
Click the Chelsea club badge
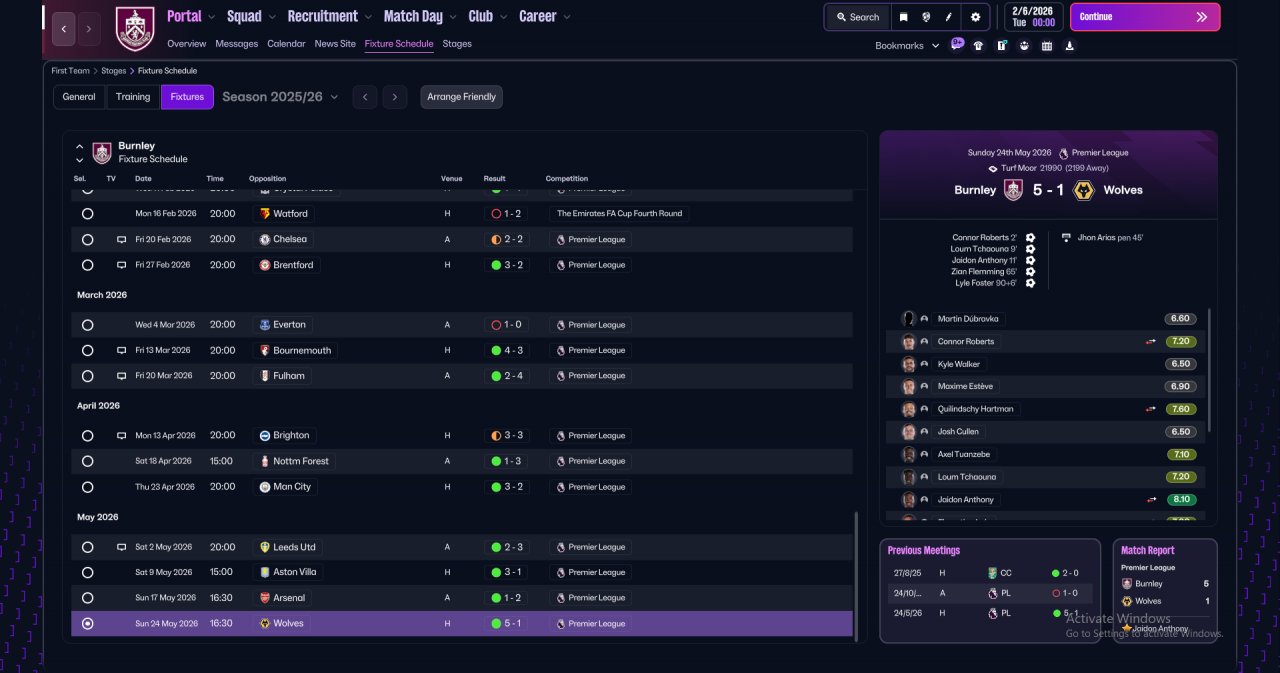coord(264,240)
